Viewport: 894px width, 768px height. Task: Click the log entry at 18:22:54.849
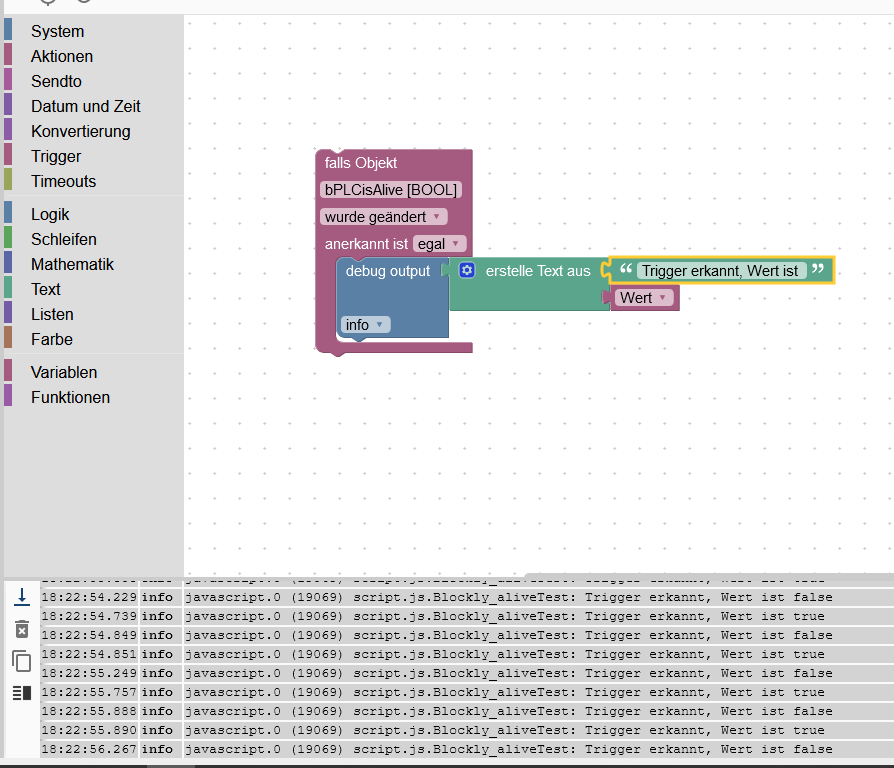[x=466, y=635]
